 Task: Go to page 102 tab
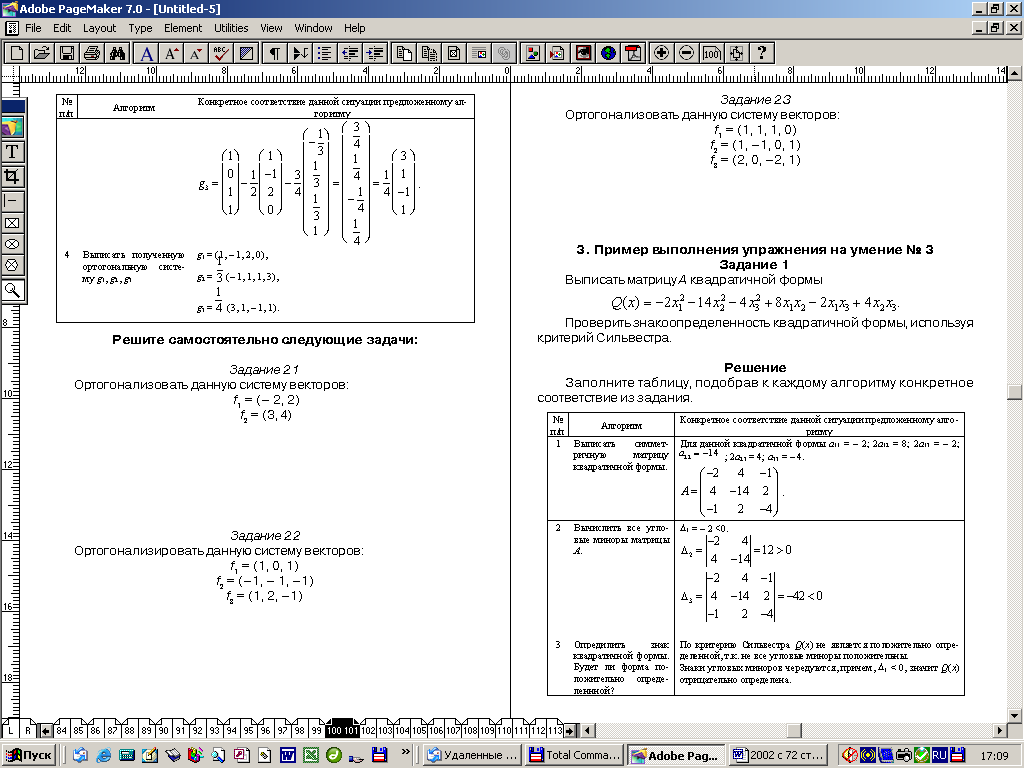click(x=368, y=730)
